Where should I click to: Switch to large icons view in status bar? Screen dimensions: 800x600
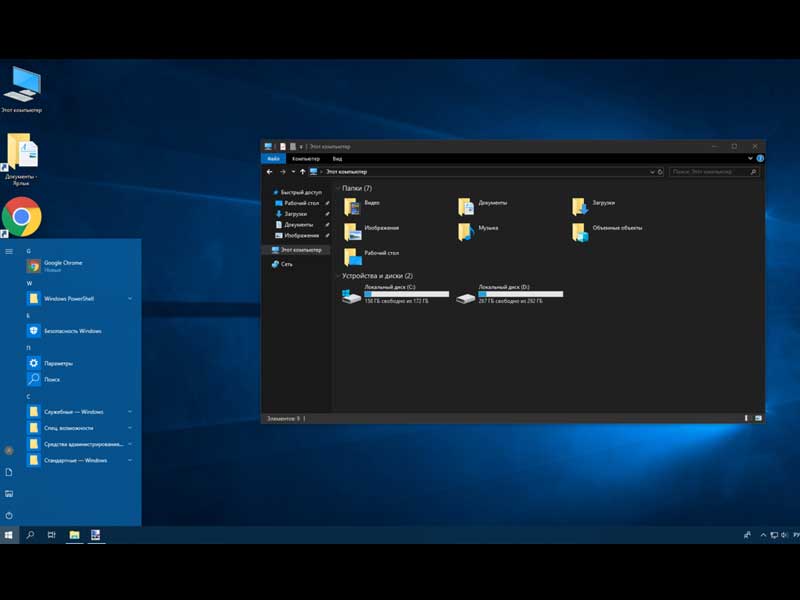[x=758, y=417]
